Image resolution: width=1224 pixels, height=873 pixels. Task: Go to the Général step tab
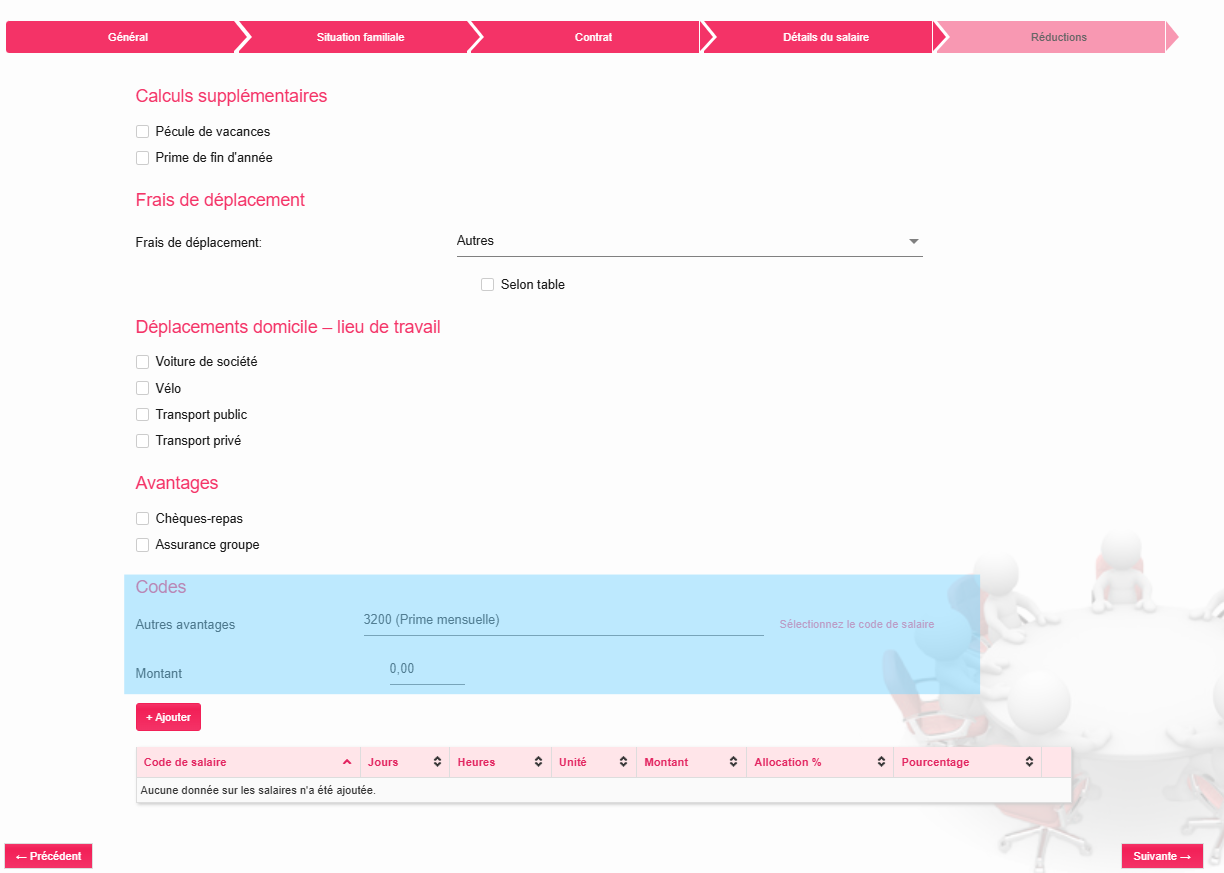pyautogui.click(x=127, y=37)
